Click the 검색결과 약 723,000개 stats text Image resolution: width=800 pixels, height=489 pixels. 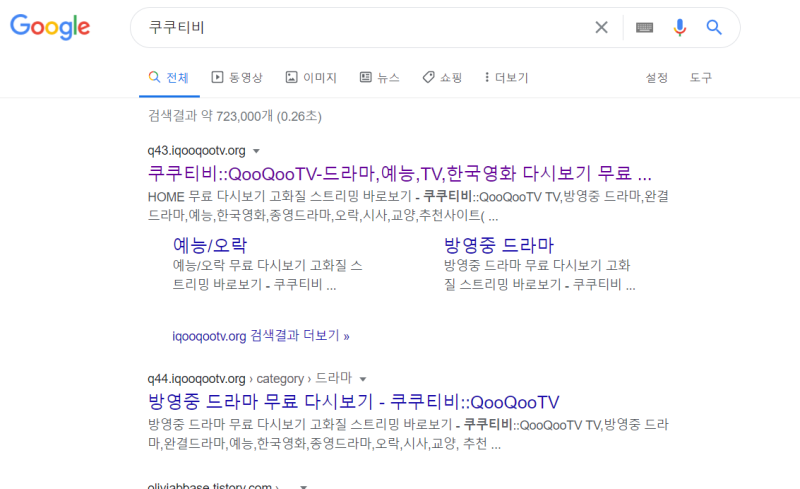point(235,116)
